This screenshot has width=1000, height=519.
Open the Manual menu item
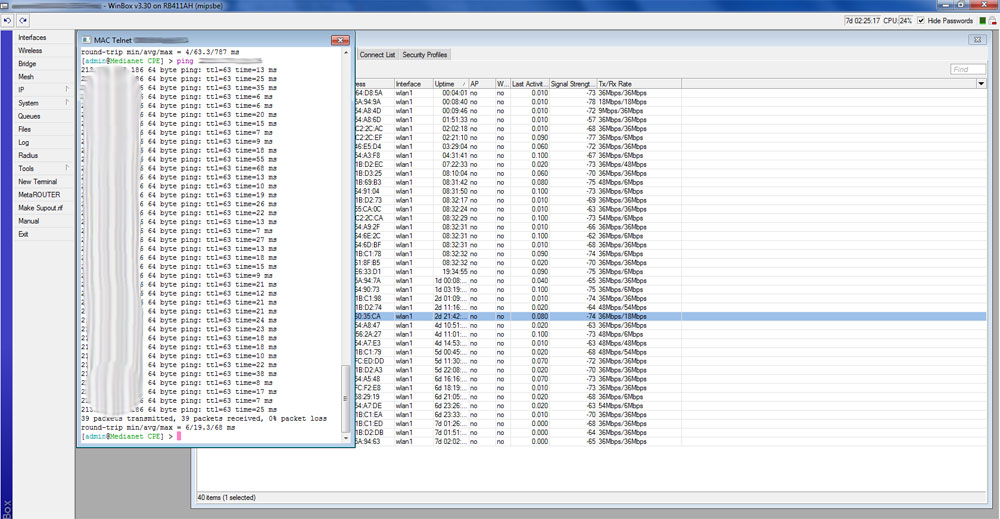point(29,221)
